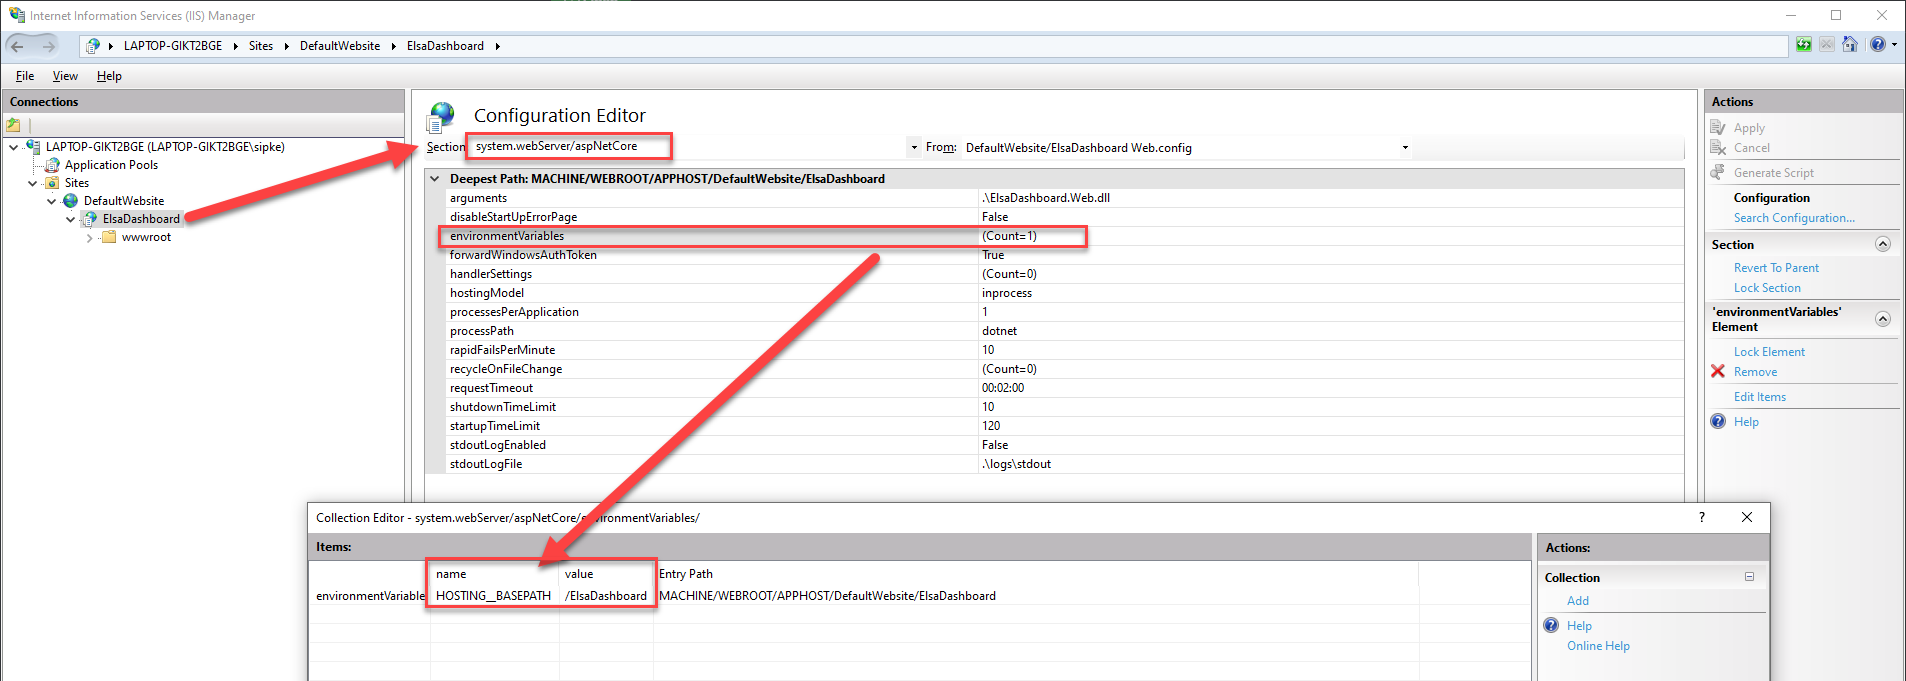Image resolution: width=1906 pixels, height=681 pixels.
Task: Click the Connections toolbar connect icon
Action: [13, 125]
